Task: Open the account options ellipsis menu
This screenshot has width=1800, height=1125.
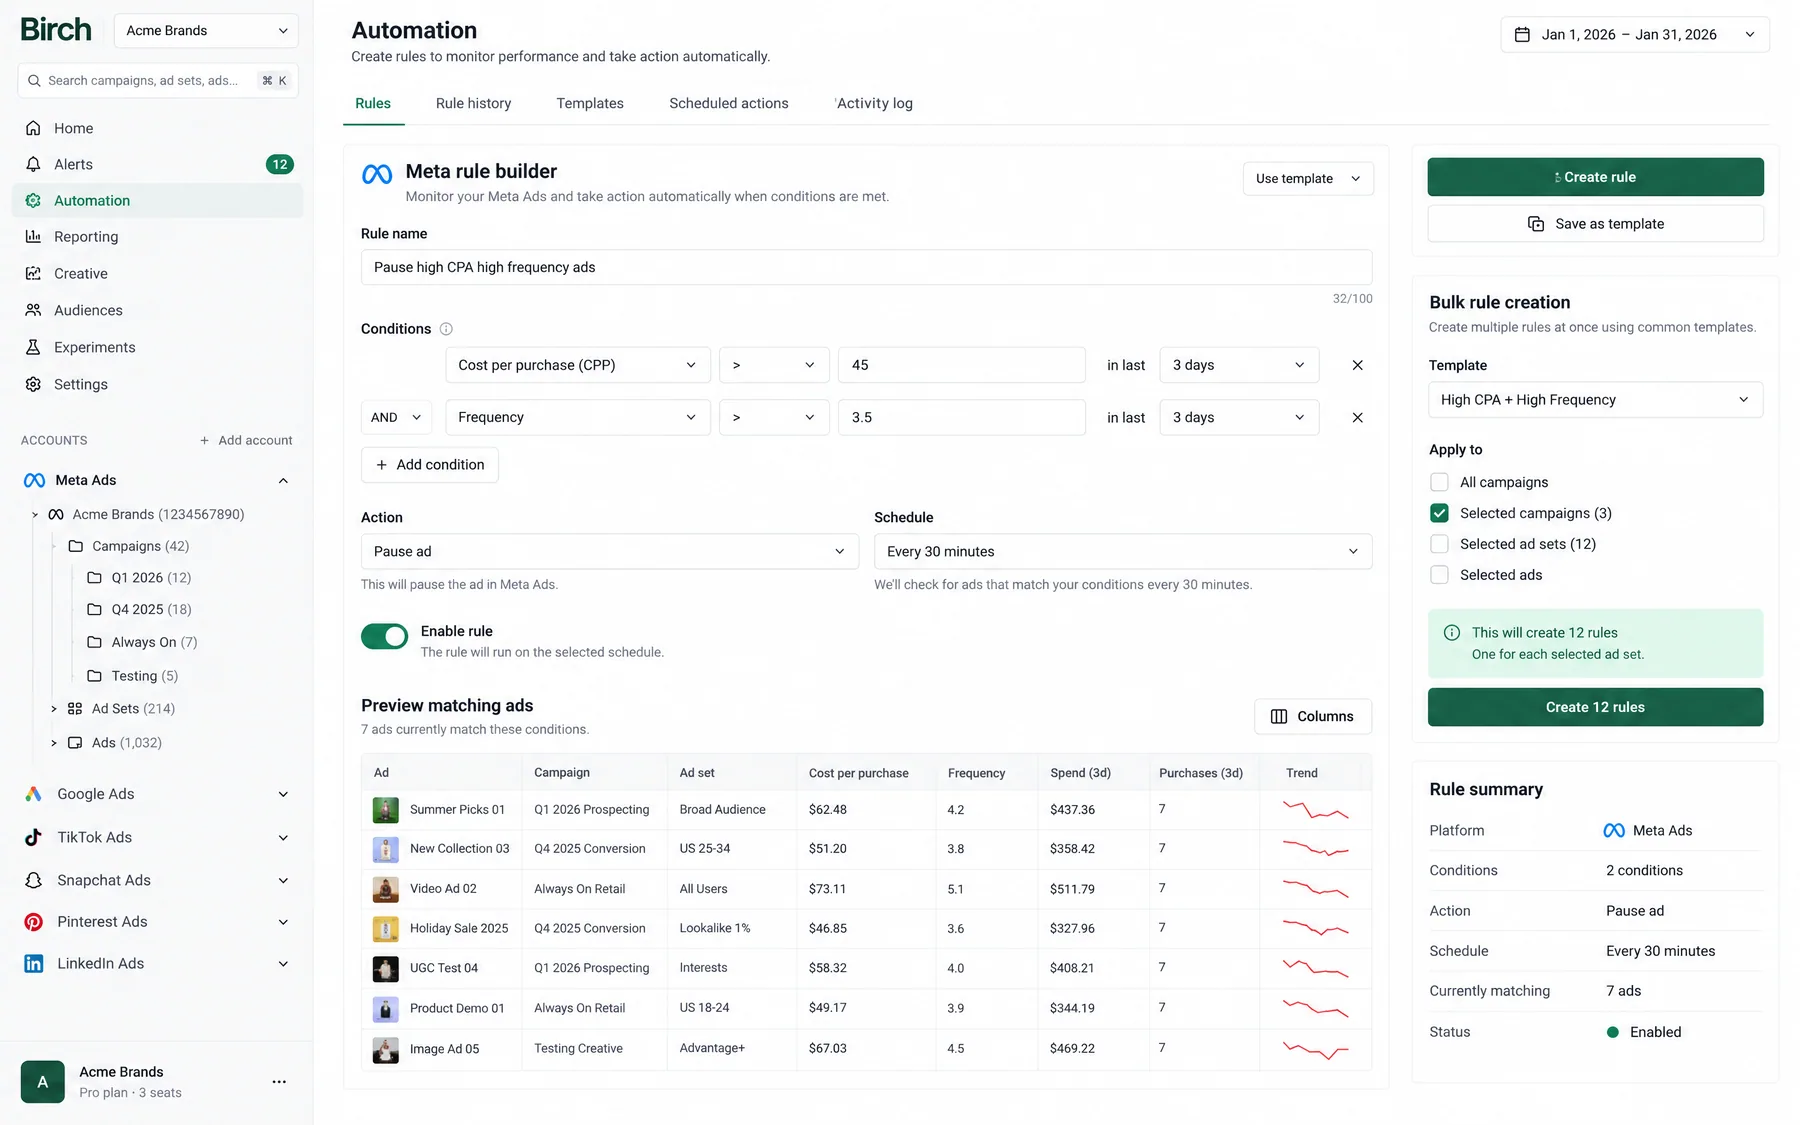Action: click(x=279, y=1082)
